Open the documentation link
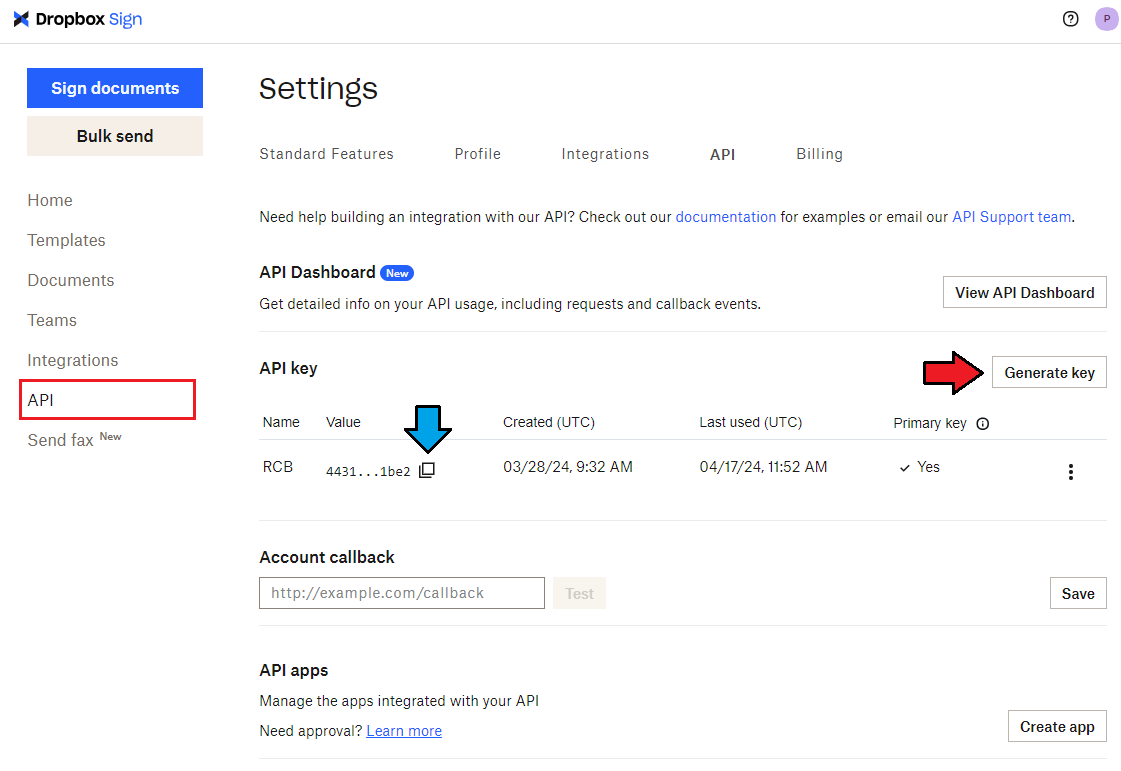Viewport: 1121px width, 771px height. tap(726, 217)
